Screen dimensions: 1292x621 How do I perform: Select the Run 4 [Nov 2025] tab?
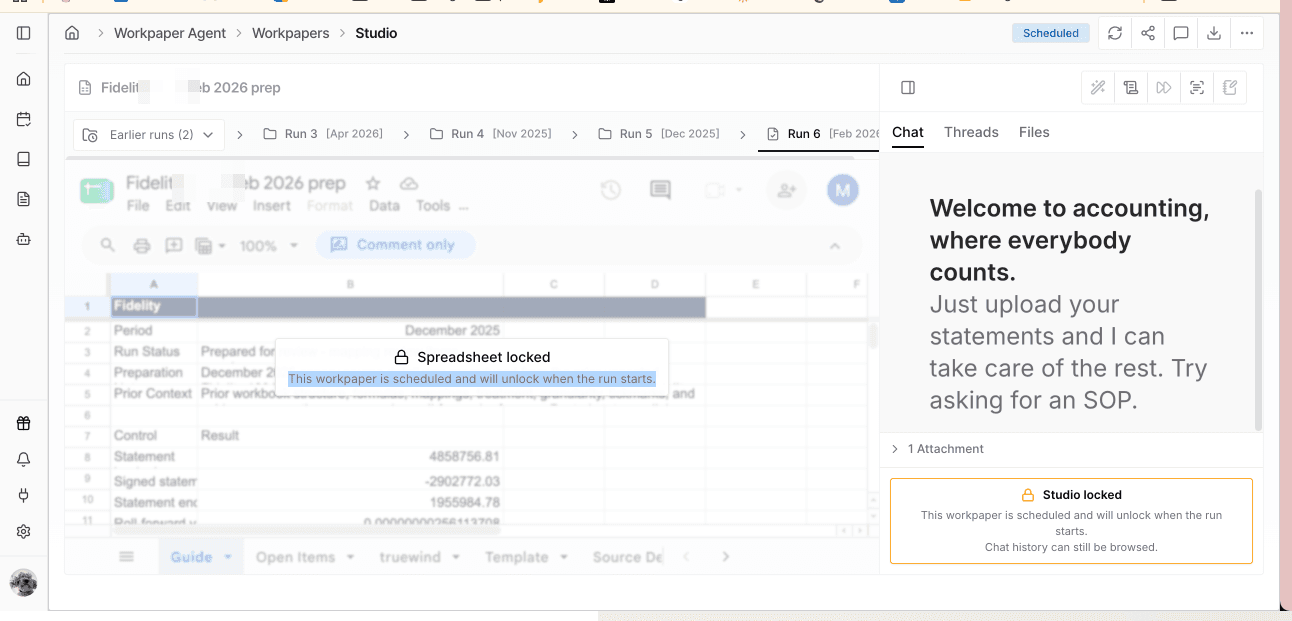490,134
